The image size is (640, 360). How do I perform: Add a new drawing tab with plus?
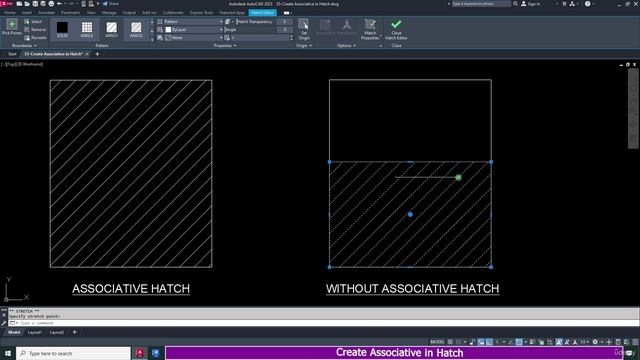[97, 54]
